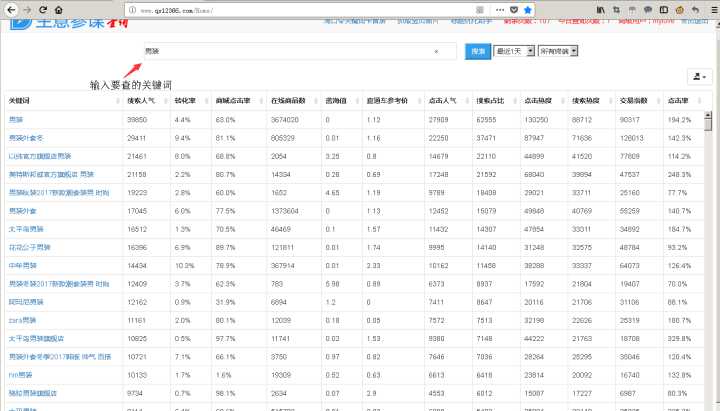
Task: Clear keyword with the x icon
Action: point(436,51)
